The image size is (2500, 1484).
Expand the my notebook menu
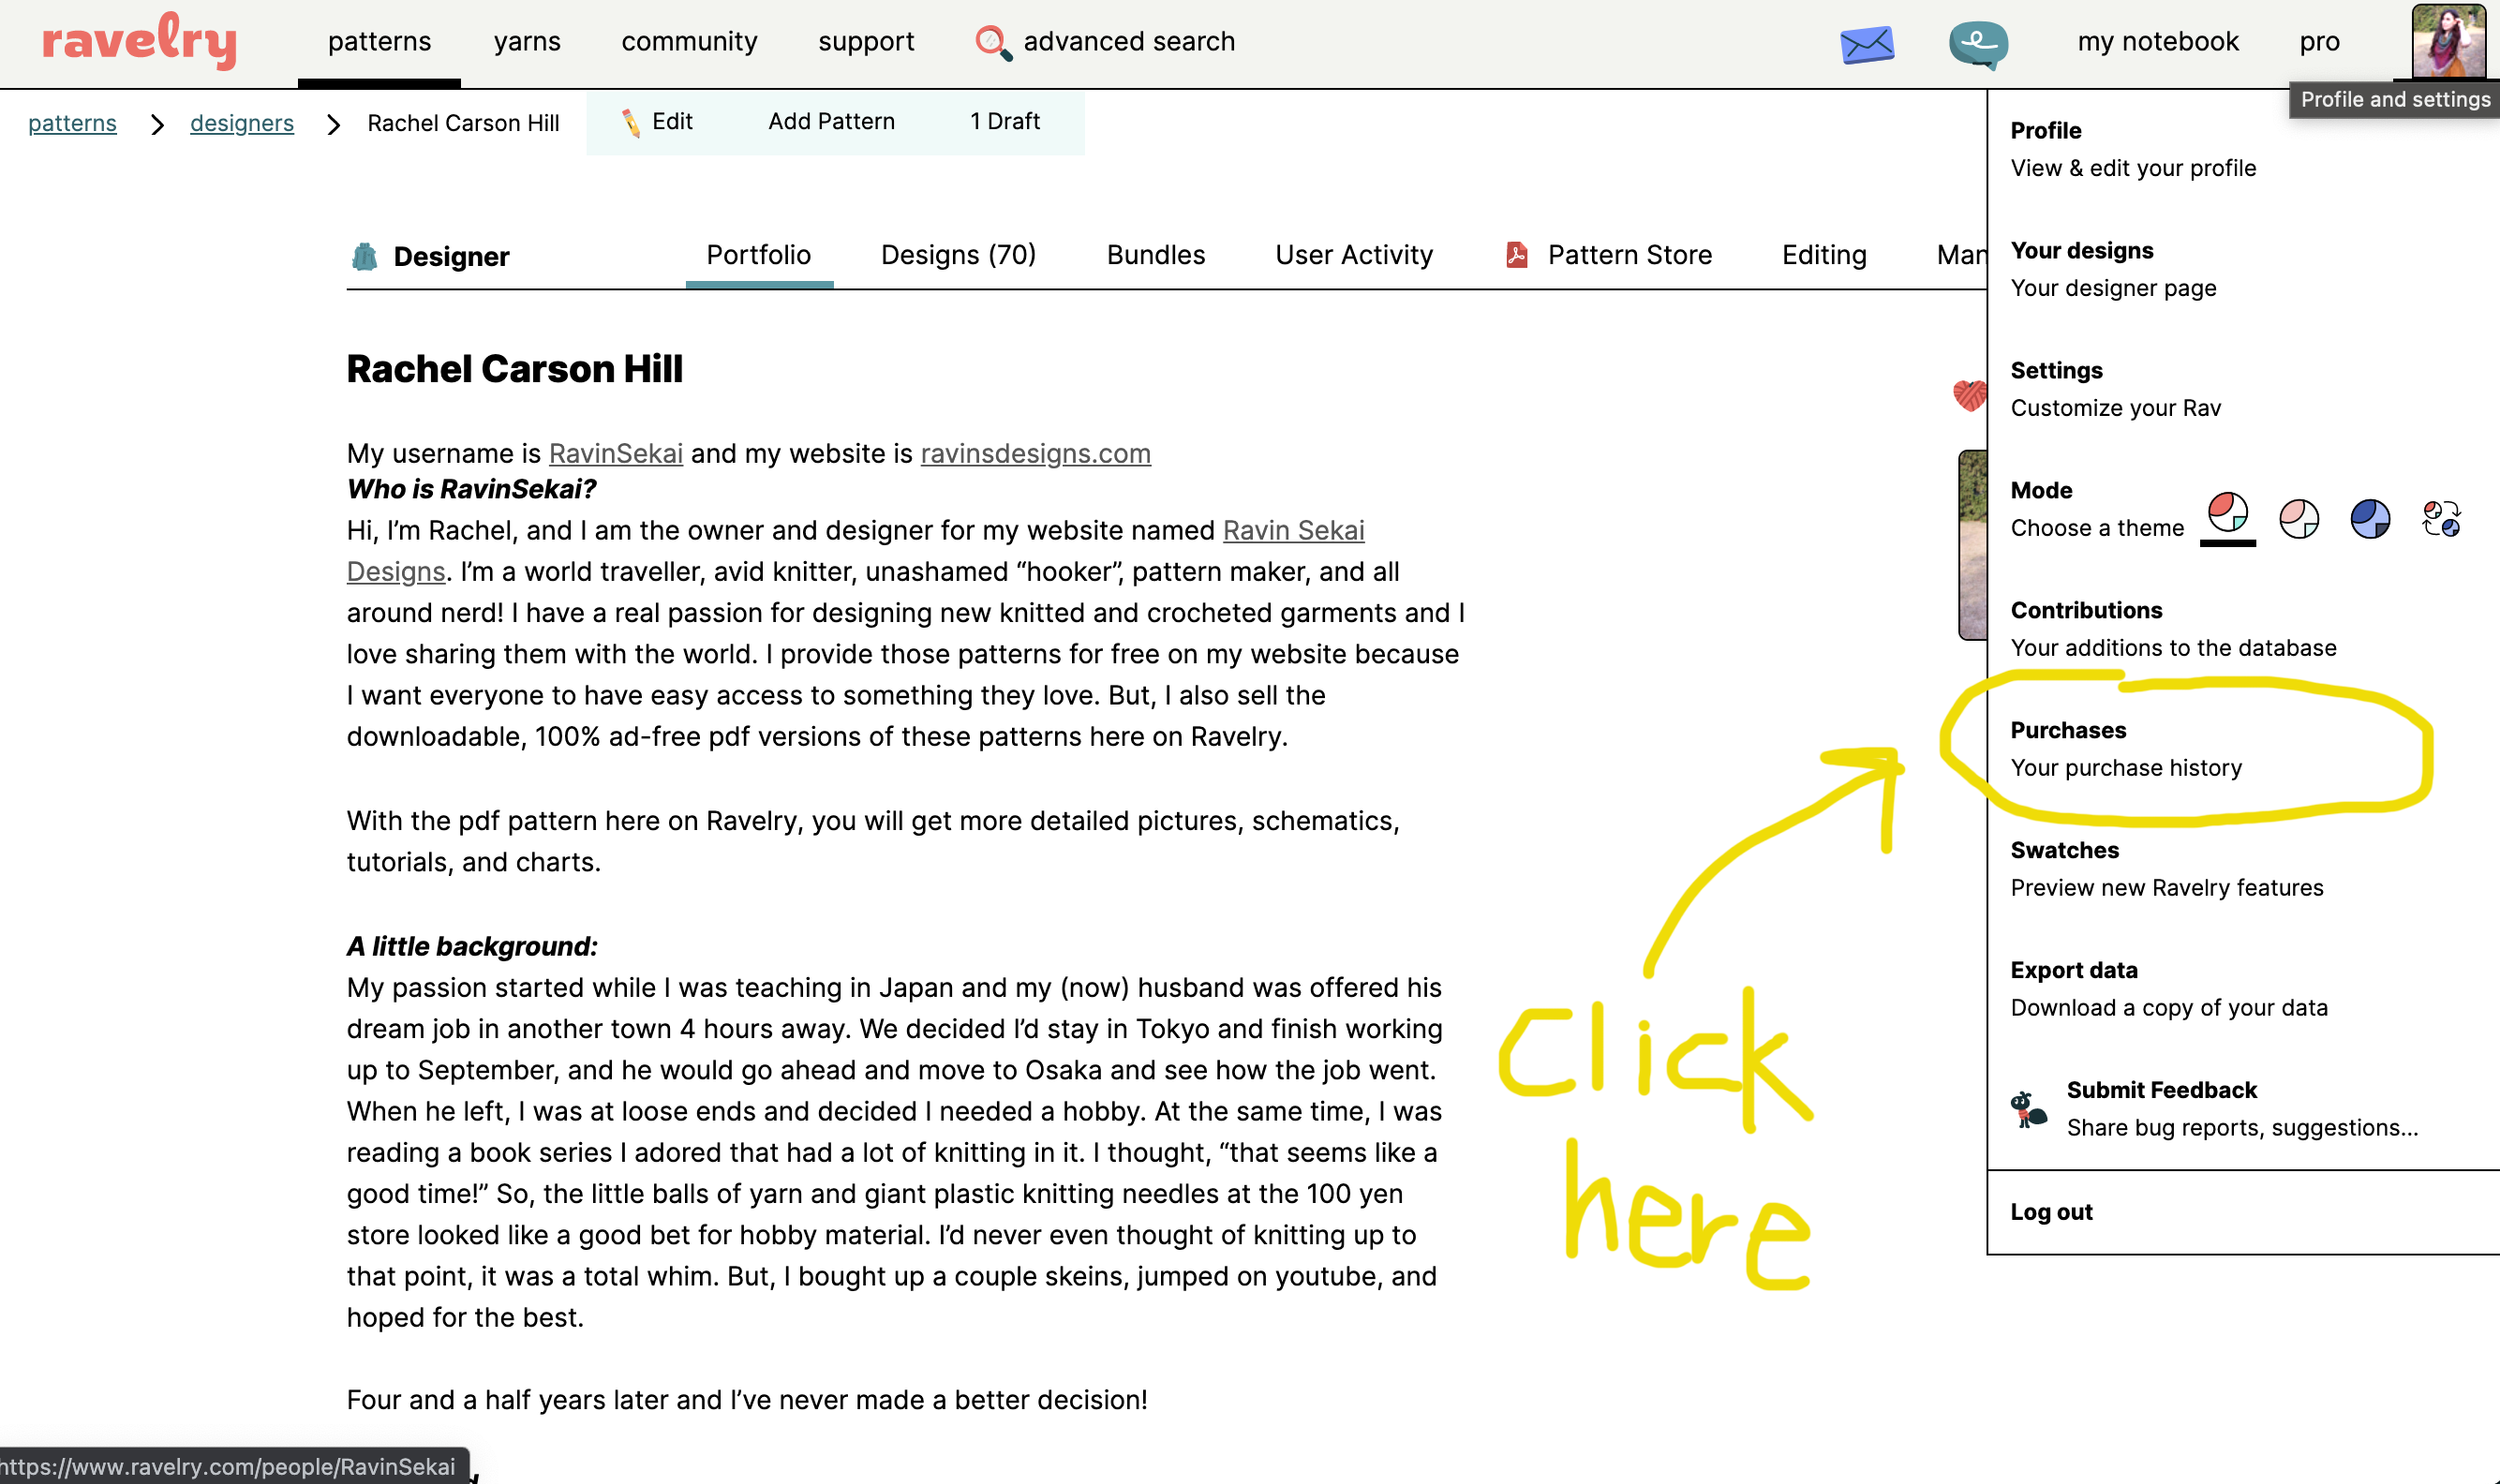click(2157, 42)
